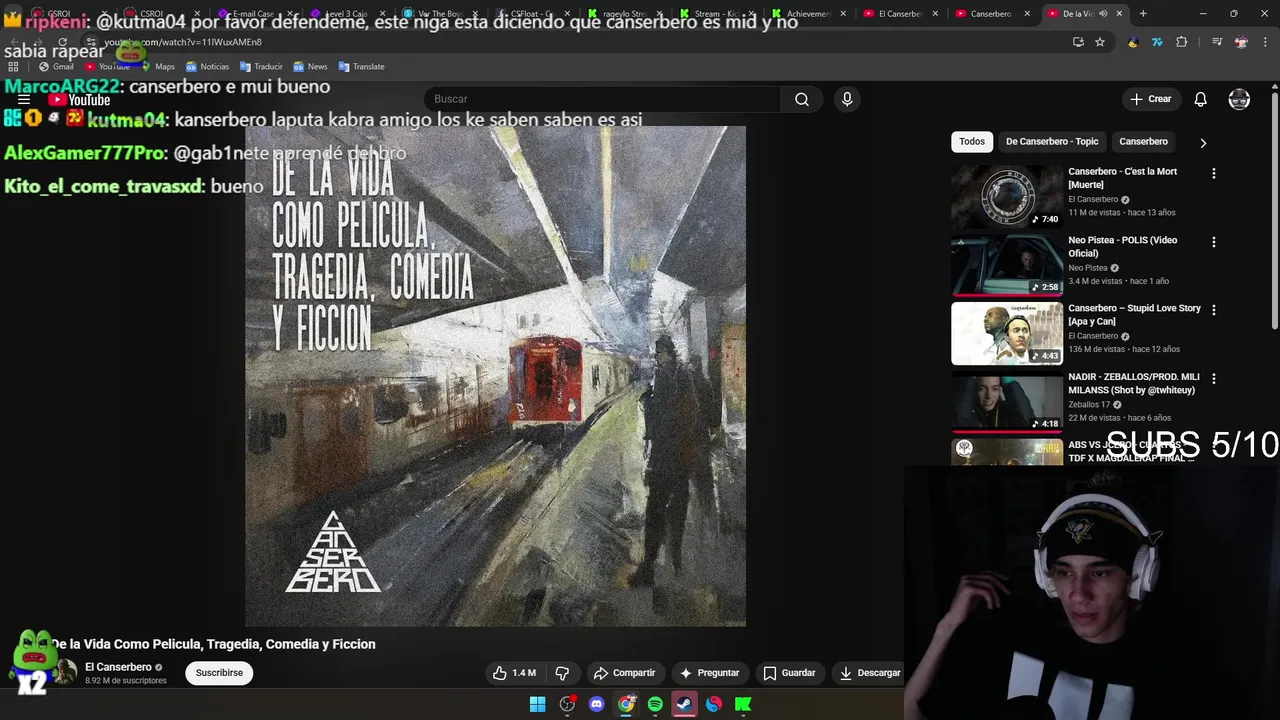The width and height of the screenshot is (1280, 720).
Task: Open Stupid Love Story thumbnail
Action: [x=1007, y=333]
